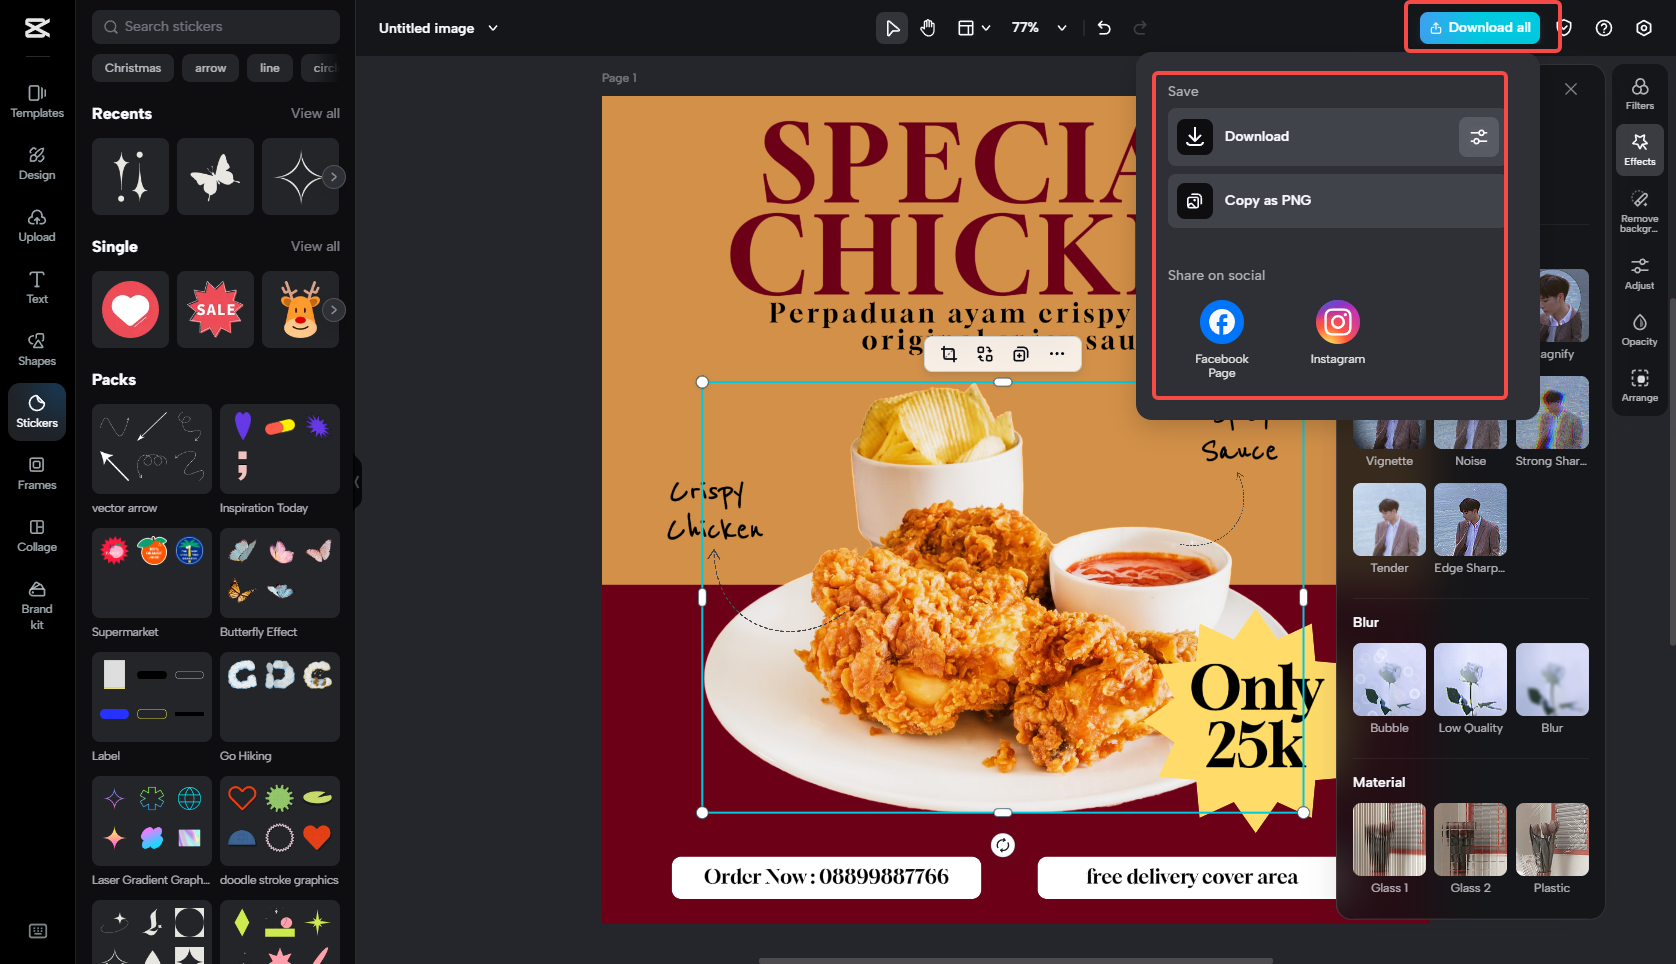Add the reindeer sticker
Screen dimensions: 1676x964
[300, 310]
